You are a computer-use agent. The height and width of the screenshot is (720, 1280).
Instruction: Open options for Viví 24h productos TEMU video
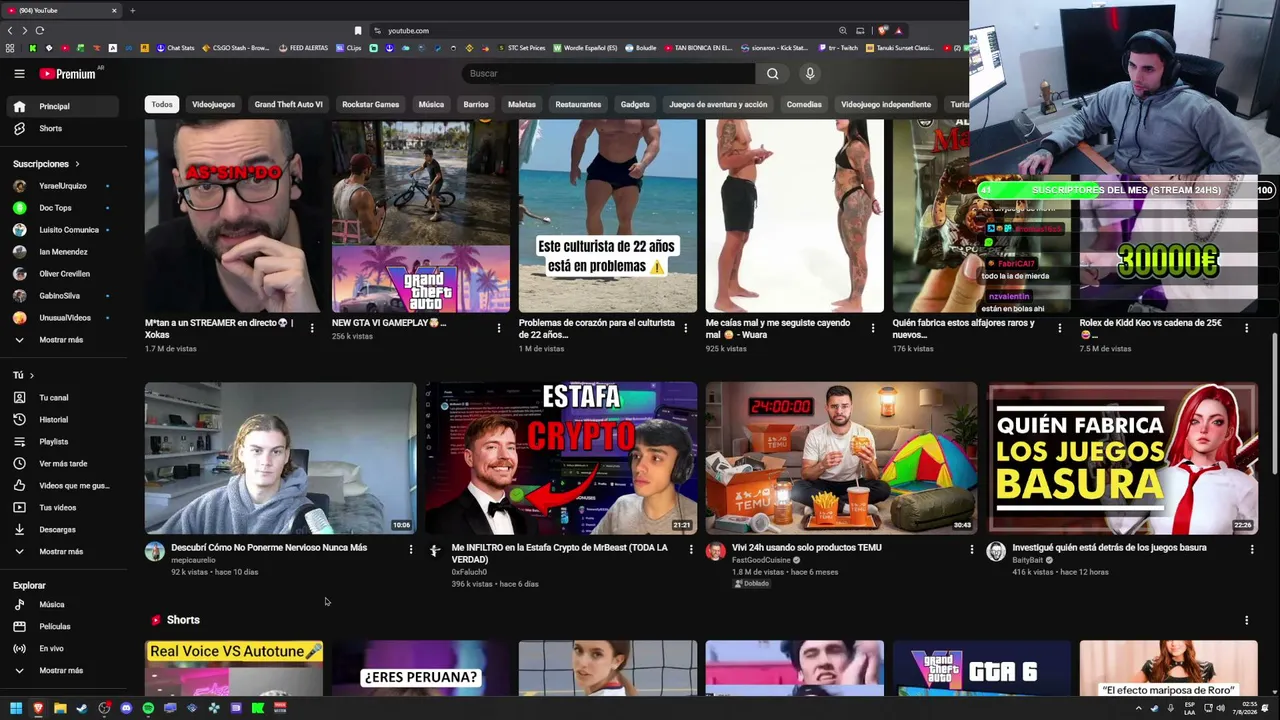[971, 549]
